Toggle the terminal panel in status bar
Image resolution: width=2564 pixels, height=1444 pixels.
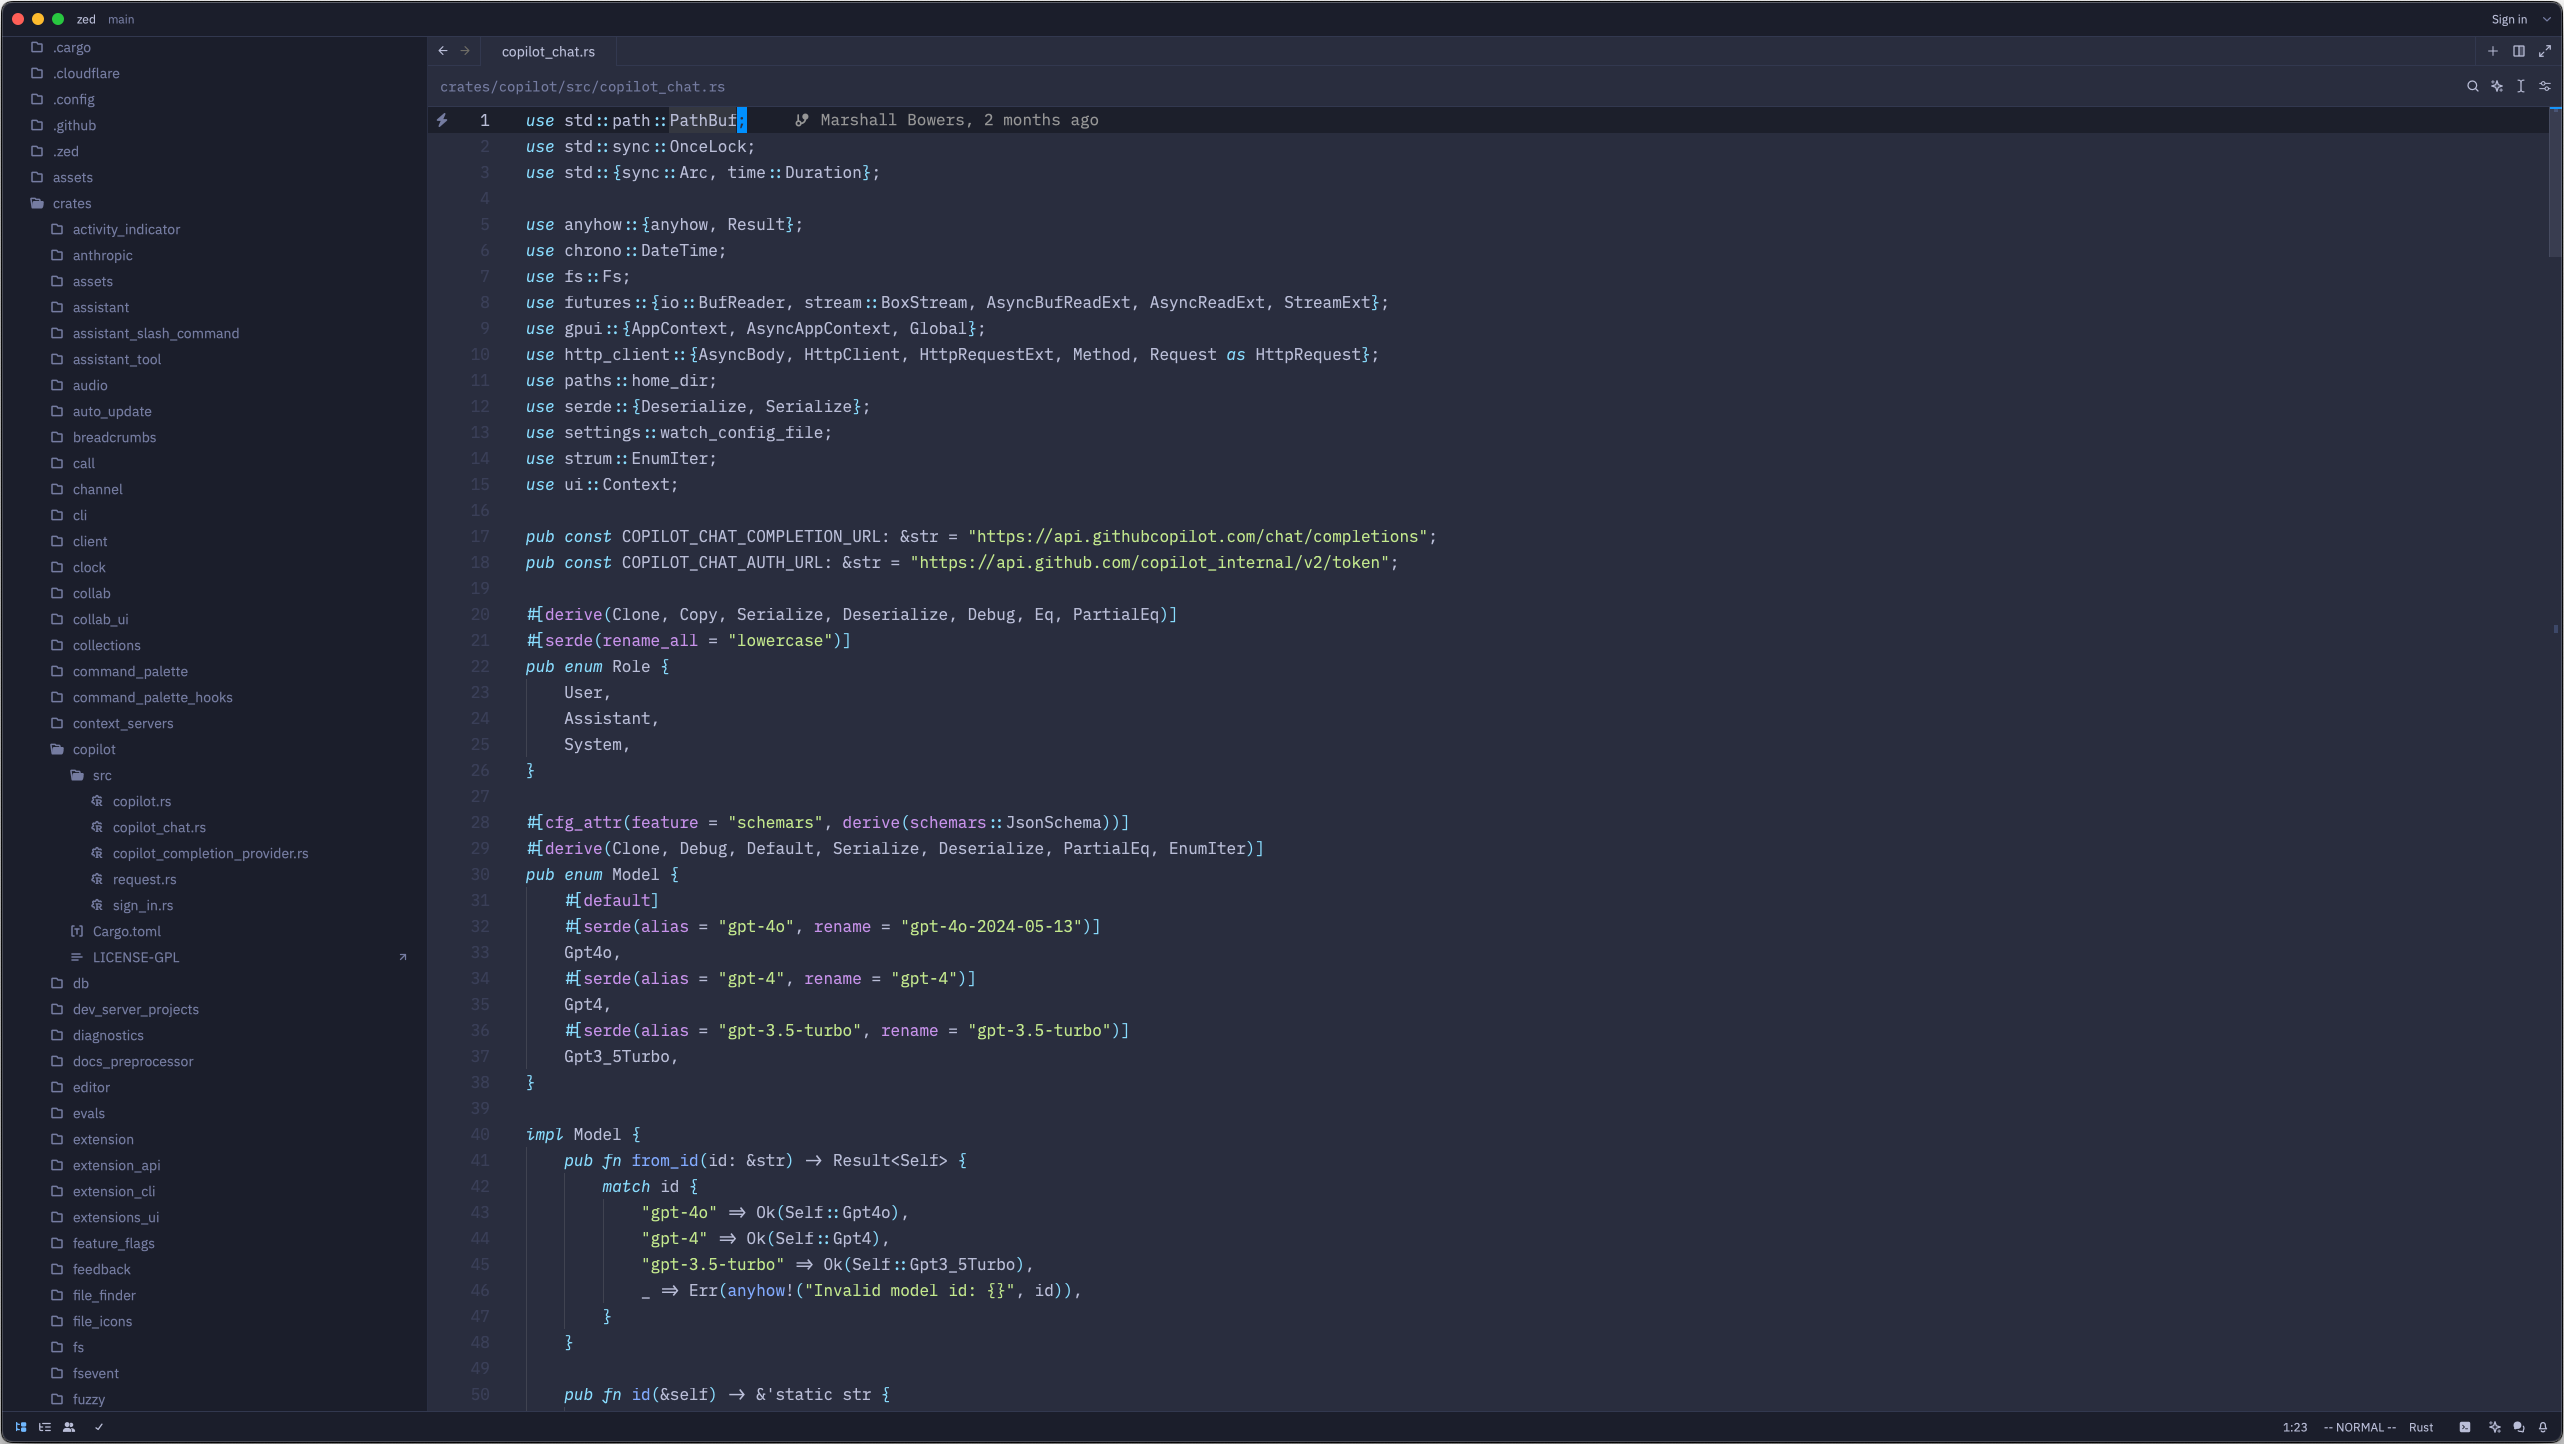pyautogui.click(x=2465, y=1427)
